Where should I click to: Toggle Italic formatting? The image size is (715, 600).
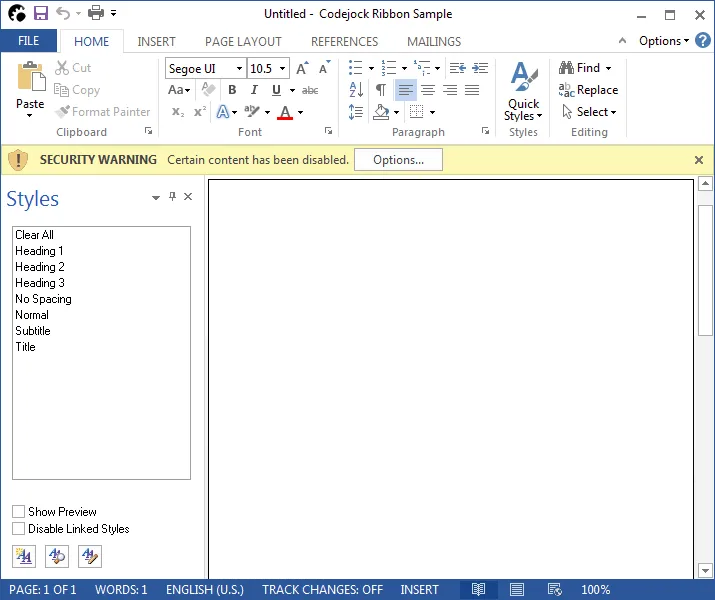coord(254,90)
